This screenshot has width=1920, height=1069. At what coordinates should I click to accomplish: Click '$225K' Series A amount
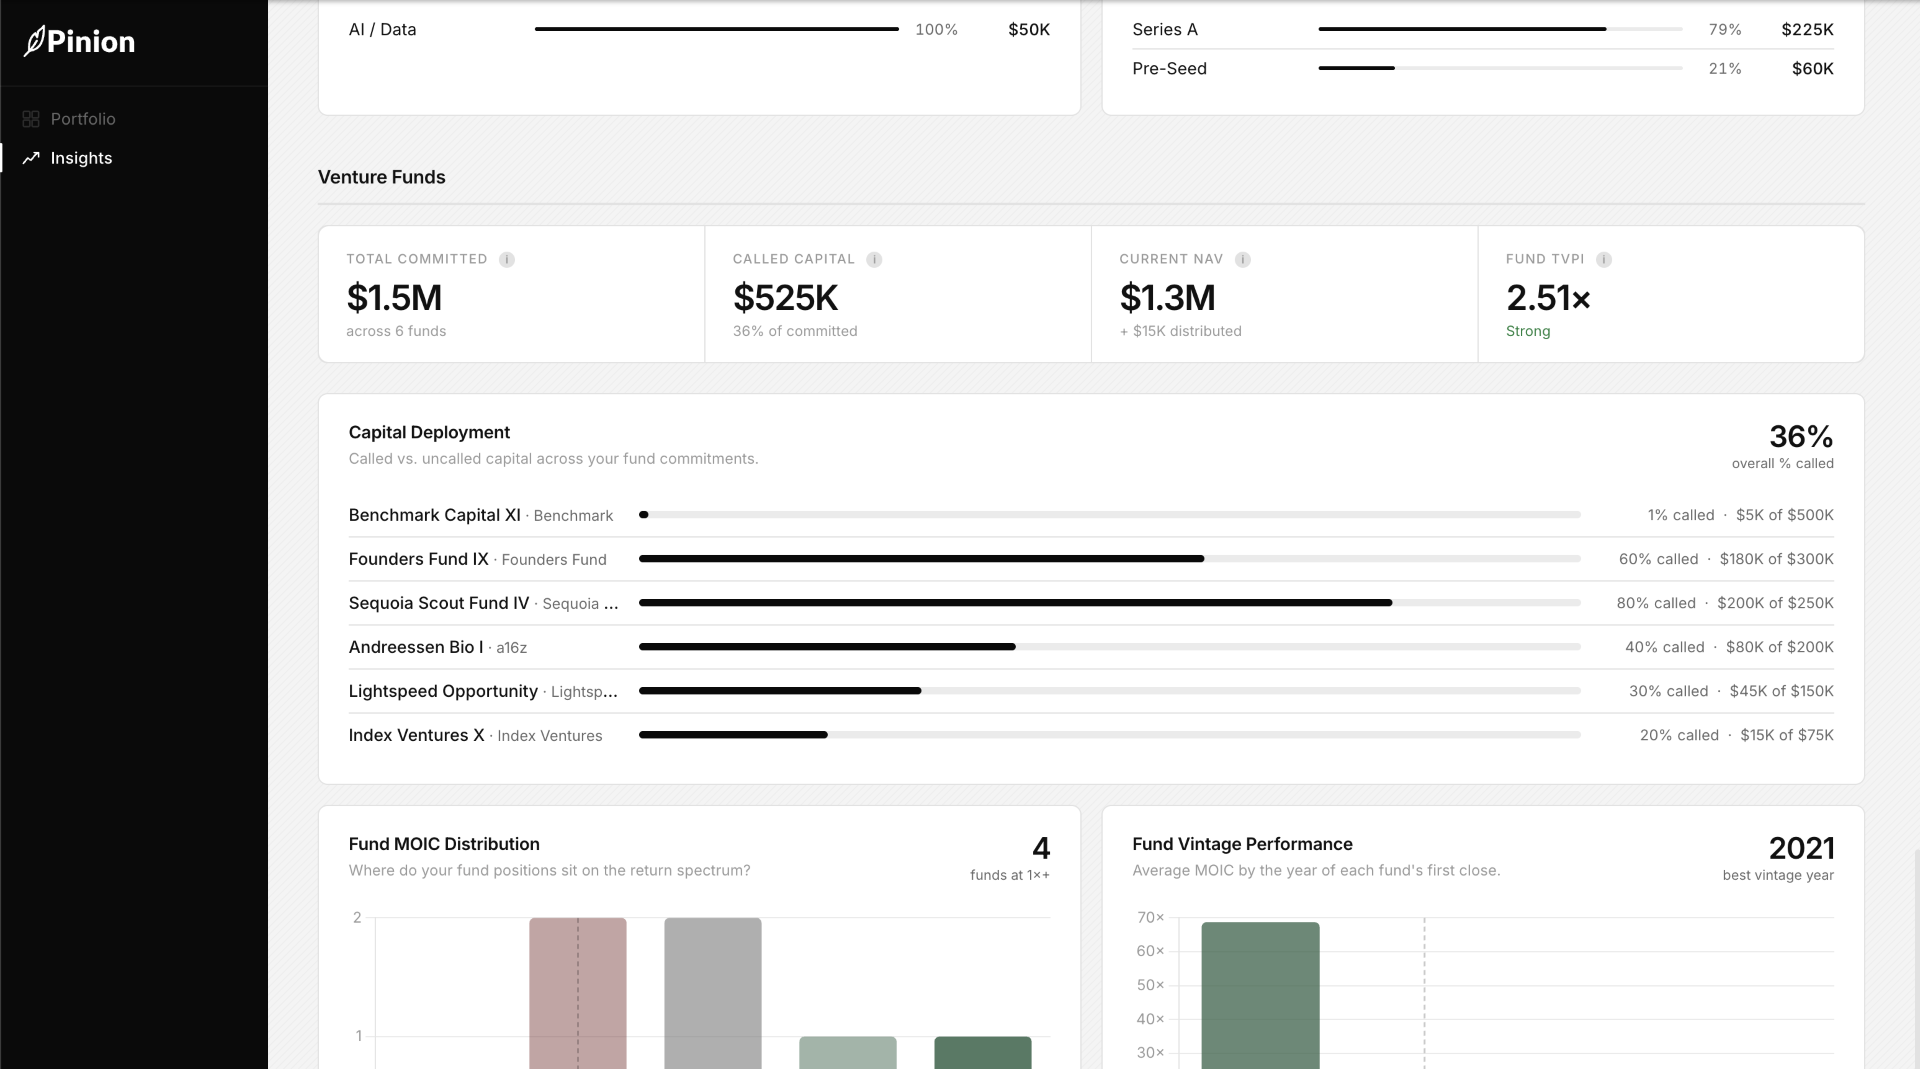pos(1807,29)
